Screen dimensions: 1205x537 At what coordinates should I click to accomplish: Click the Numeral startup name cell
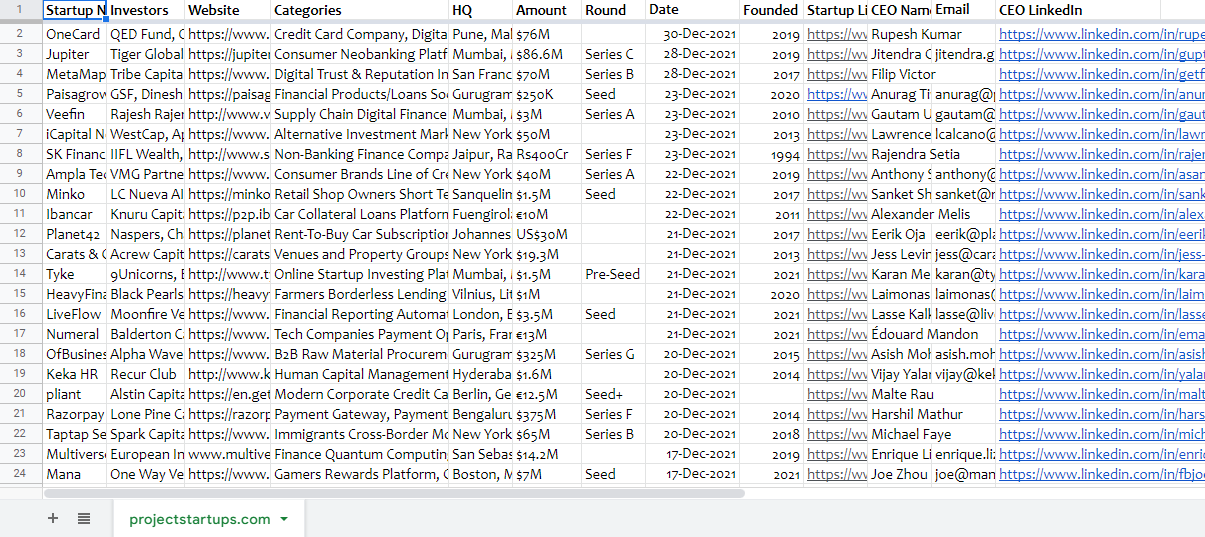coord(75,334)
